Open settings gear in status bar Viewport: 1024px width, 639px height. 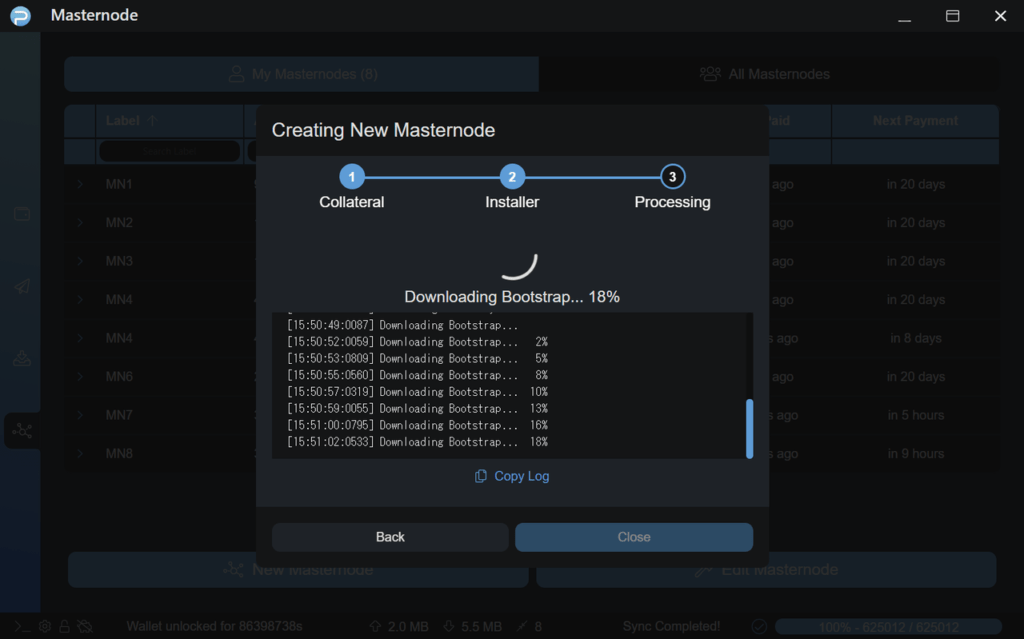45,627
